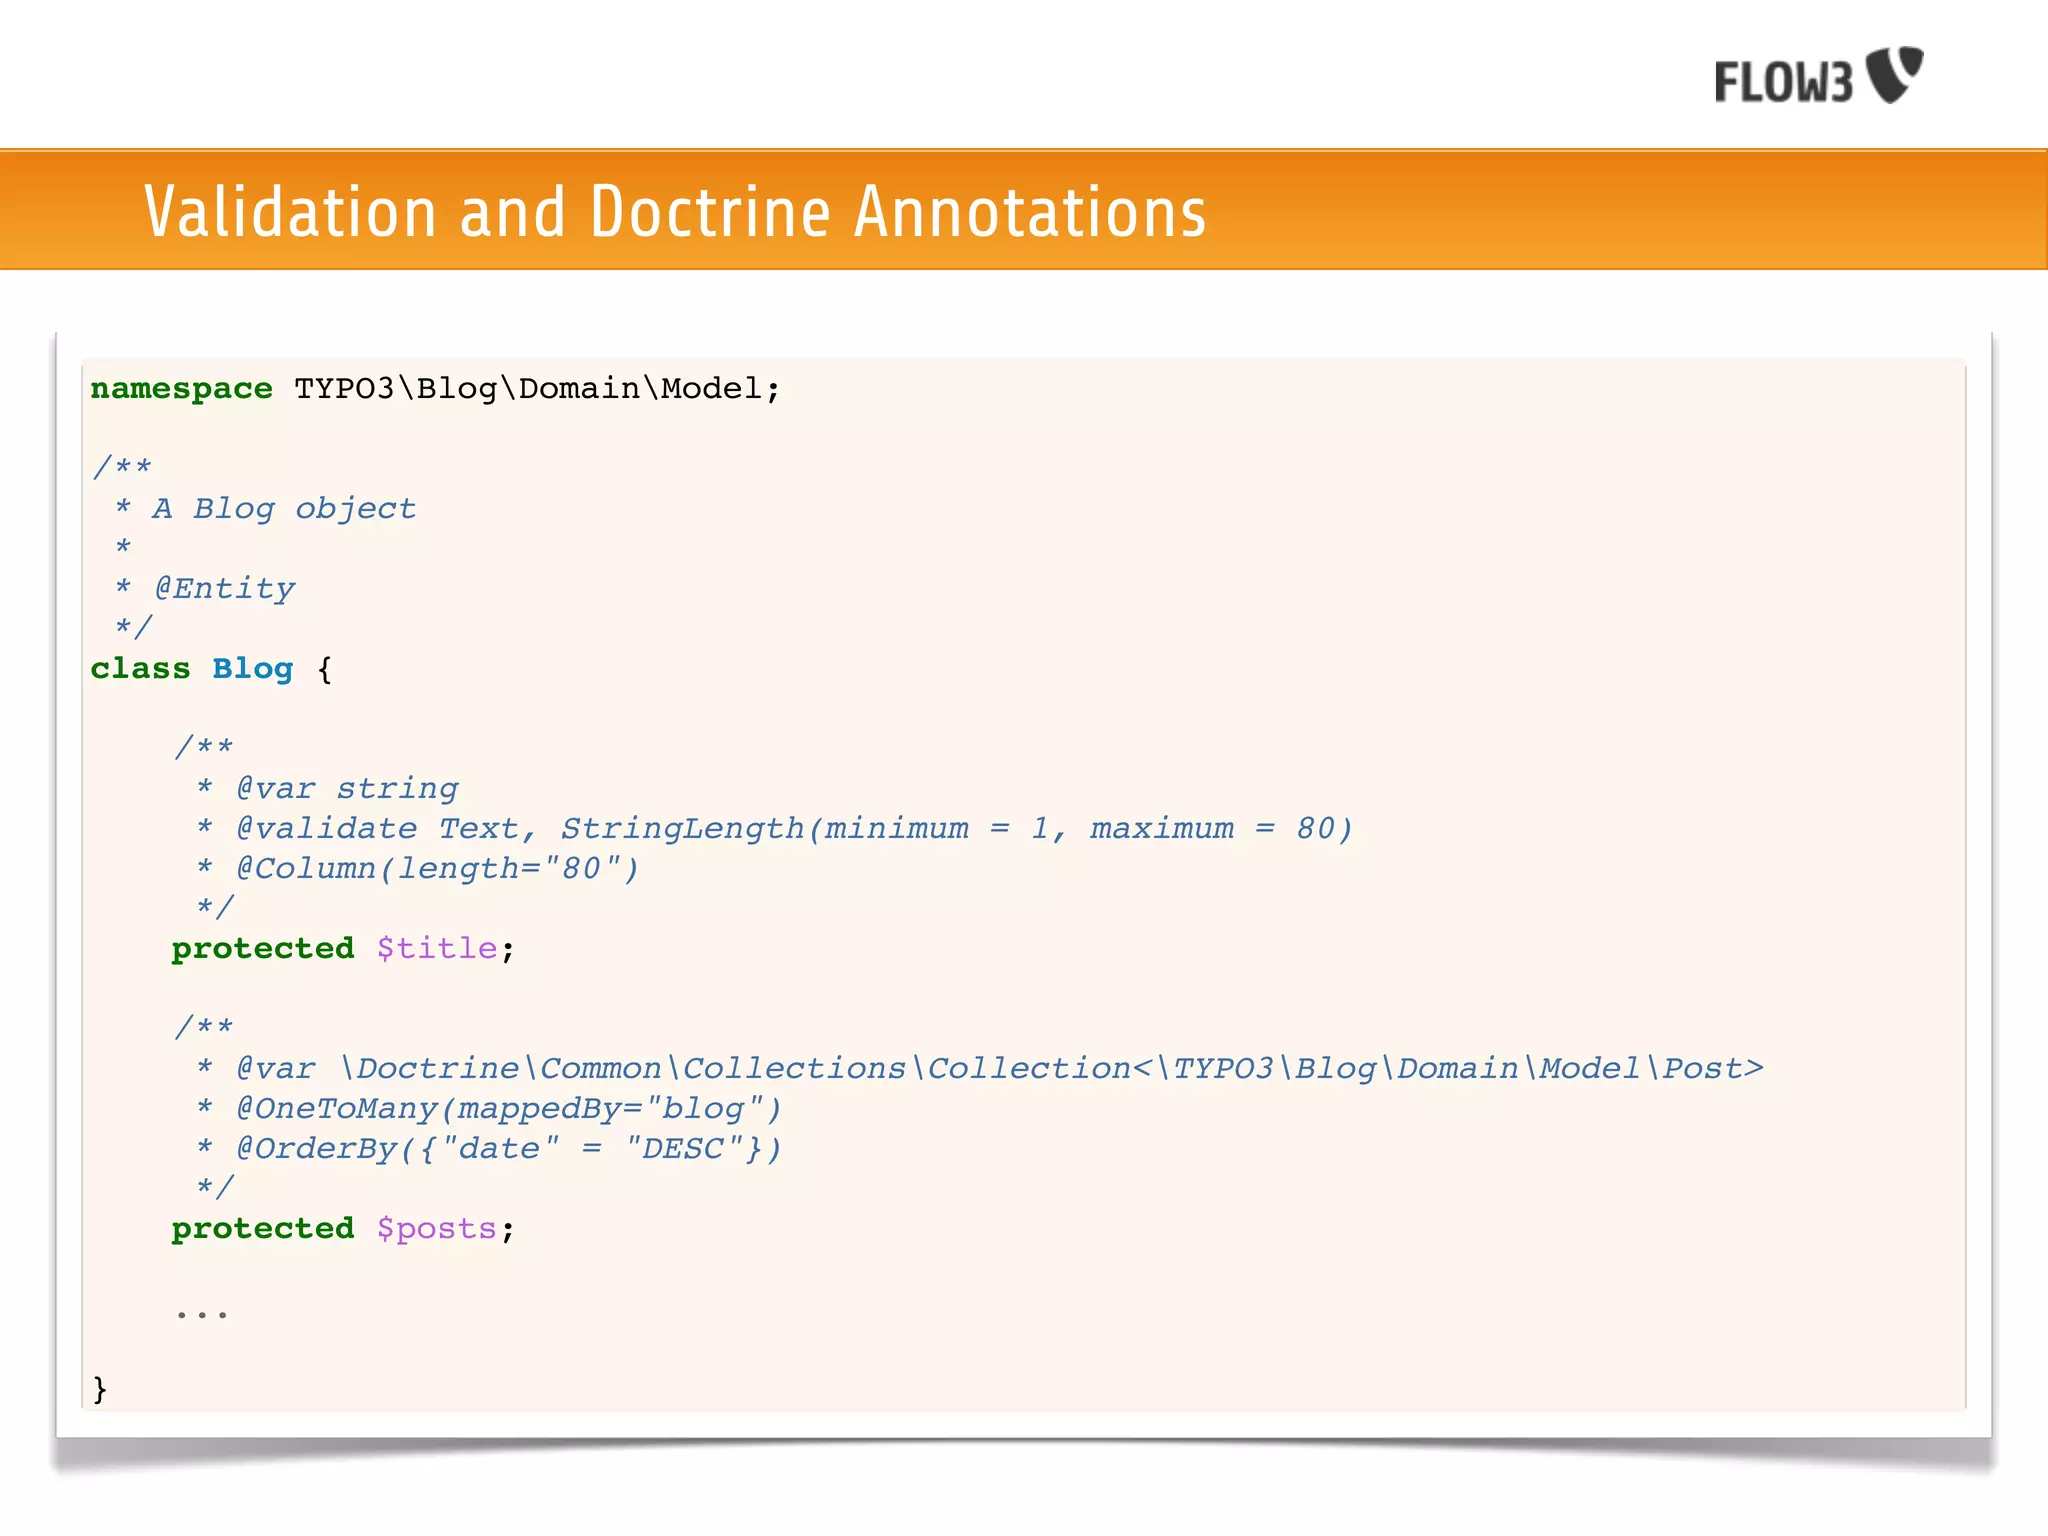Click the '@Column(length="80")' annotation
Screen dimensions: 2048x1536
tap(418, 868)
